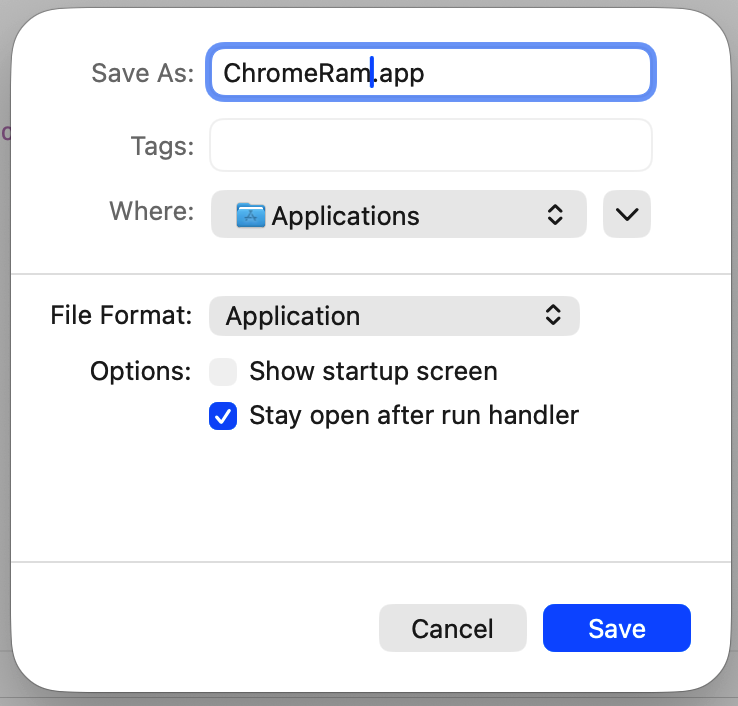The height and width of the screenshot is (706, 738).
Task: Open the File Format dropdown
Action: [x=394, y=316]
